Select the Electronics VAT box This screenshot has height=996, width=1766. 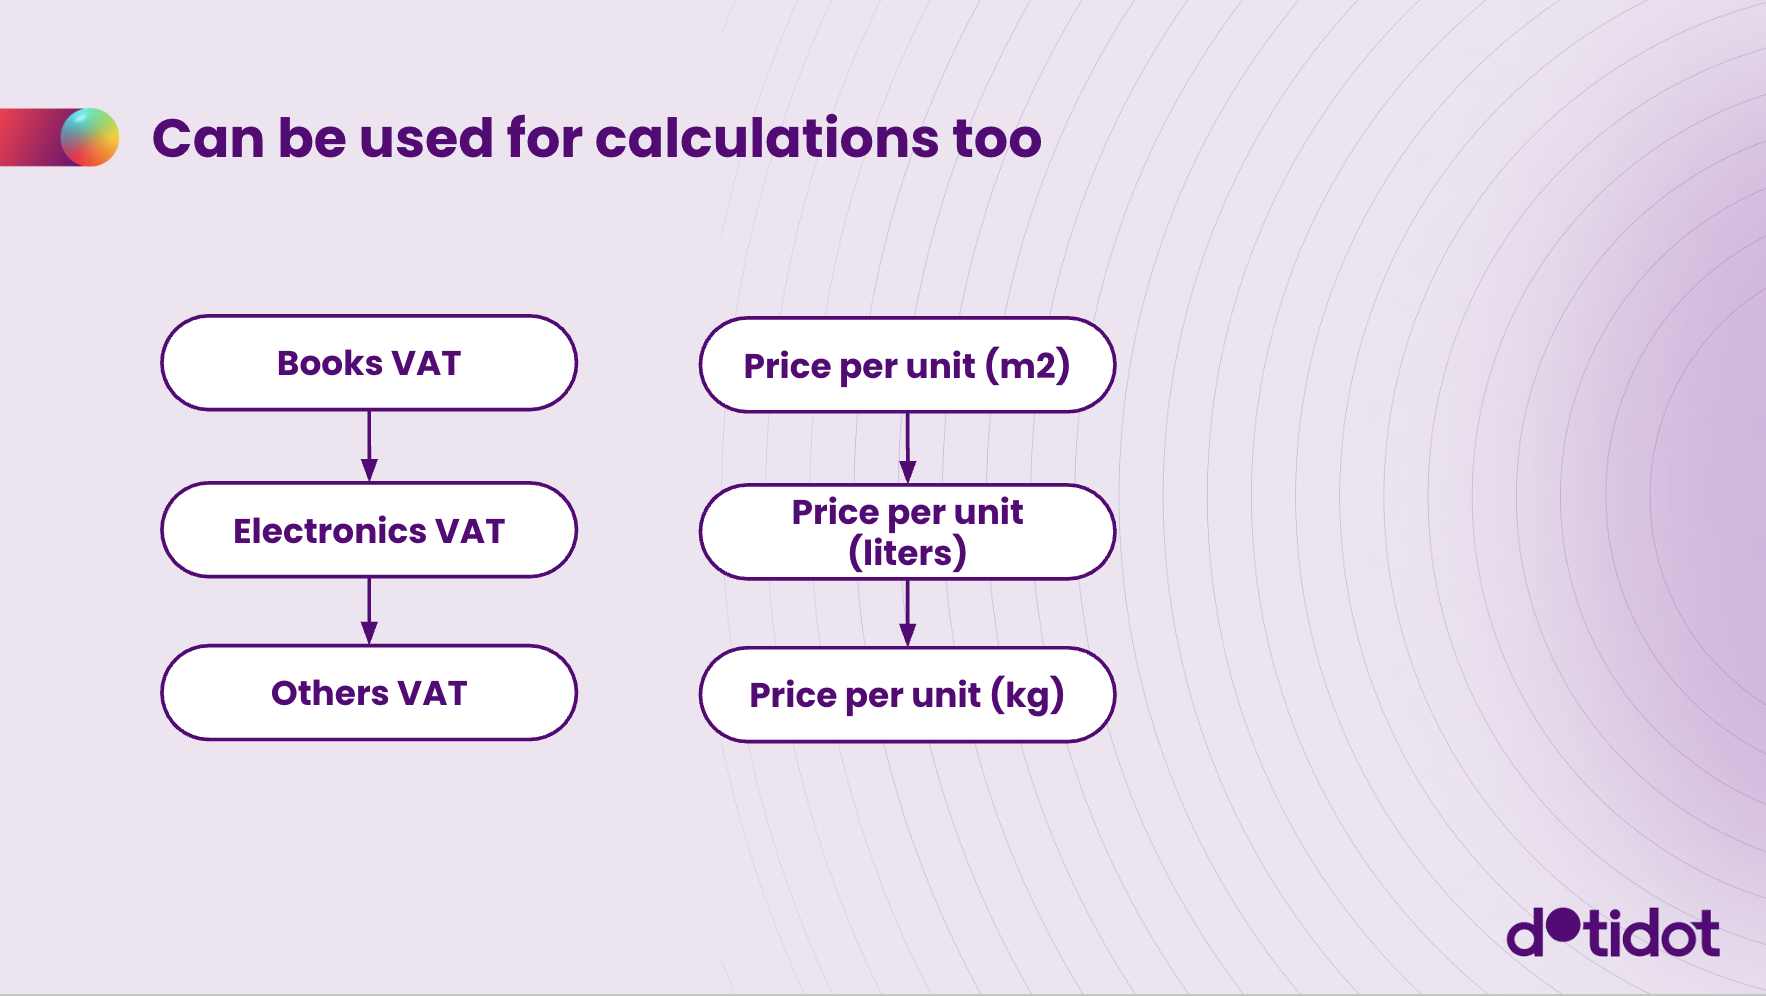369,530
